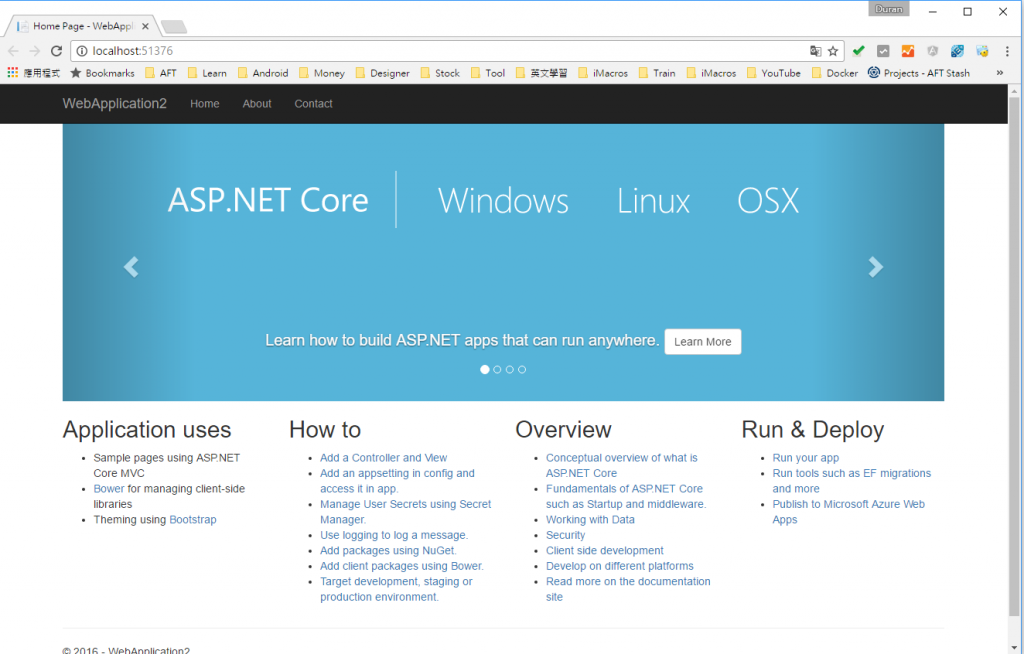
Task: Open the Docker bookmark folder
Action: [835, 73]
